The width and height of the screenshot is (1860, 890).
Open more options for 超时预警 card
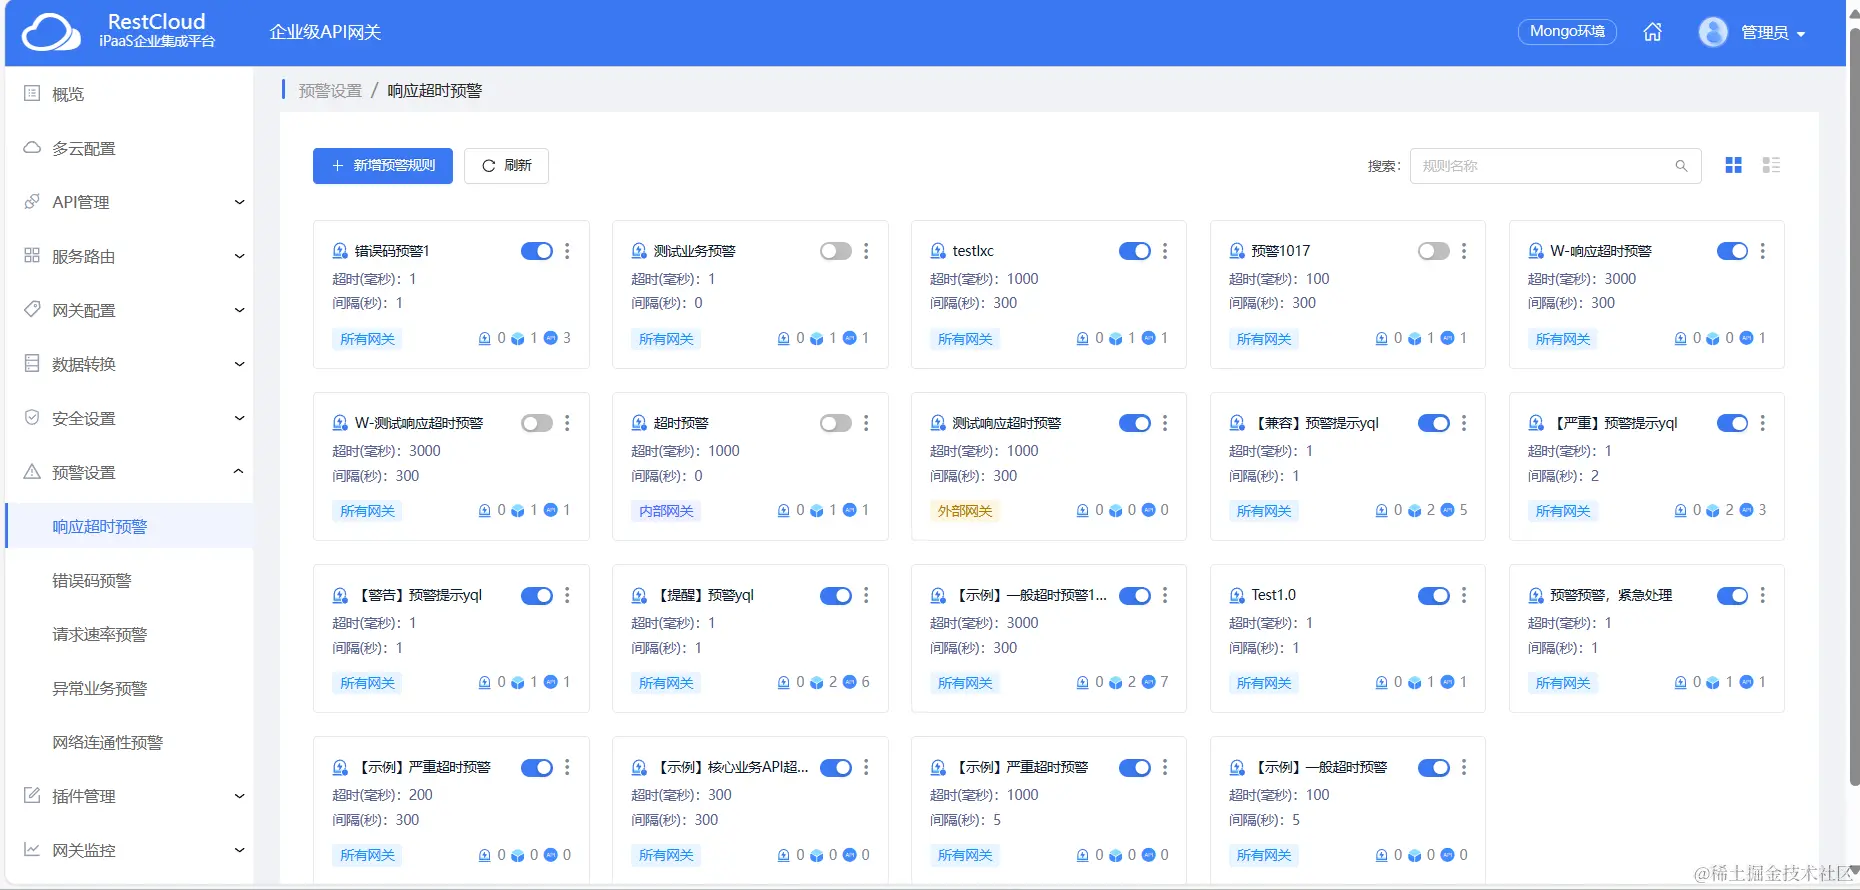(x=866, y=423)
